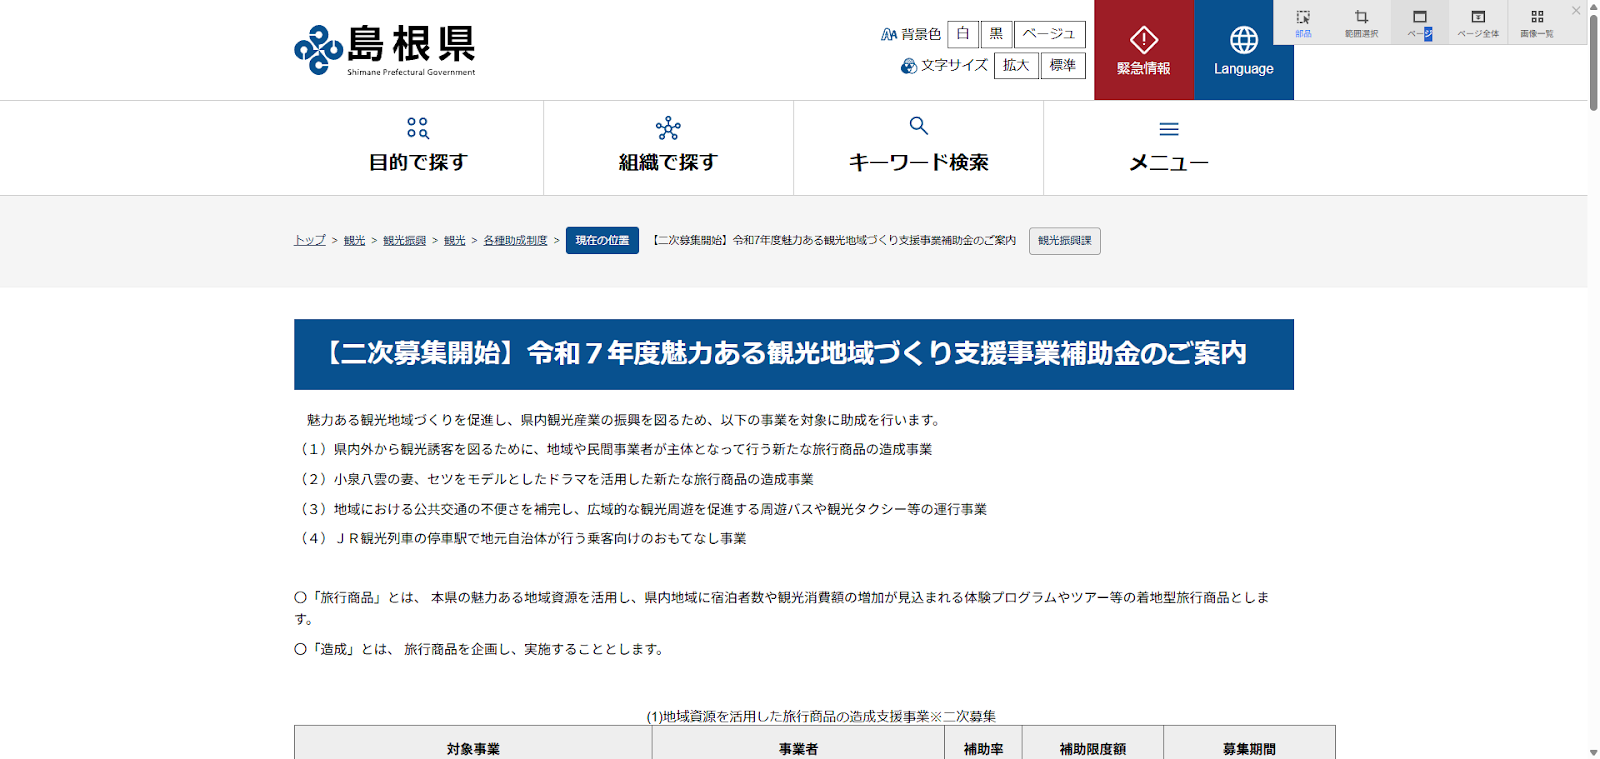Viewport: 1600px width, 759px height.
Task: Set background color to ベージュ
Action: pos(1049,34)
